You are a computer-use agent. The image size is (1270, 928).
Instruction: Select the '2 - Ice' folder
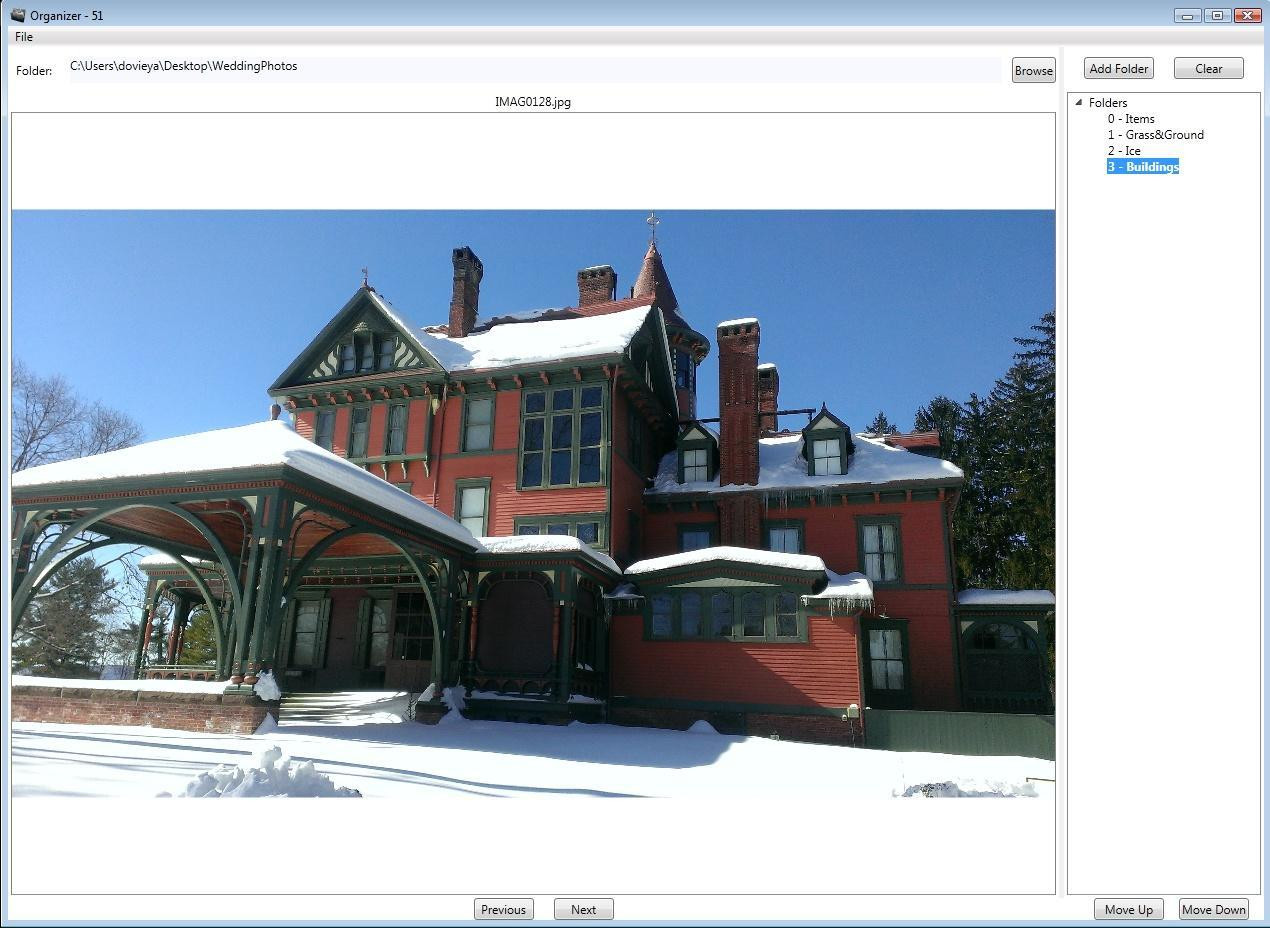coord(1124,151)
